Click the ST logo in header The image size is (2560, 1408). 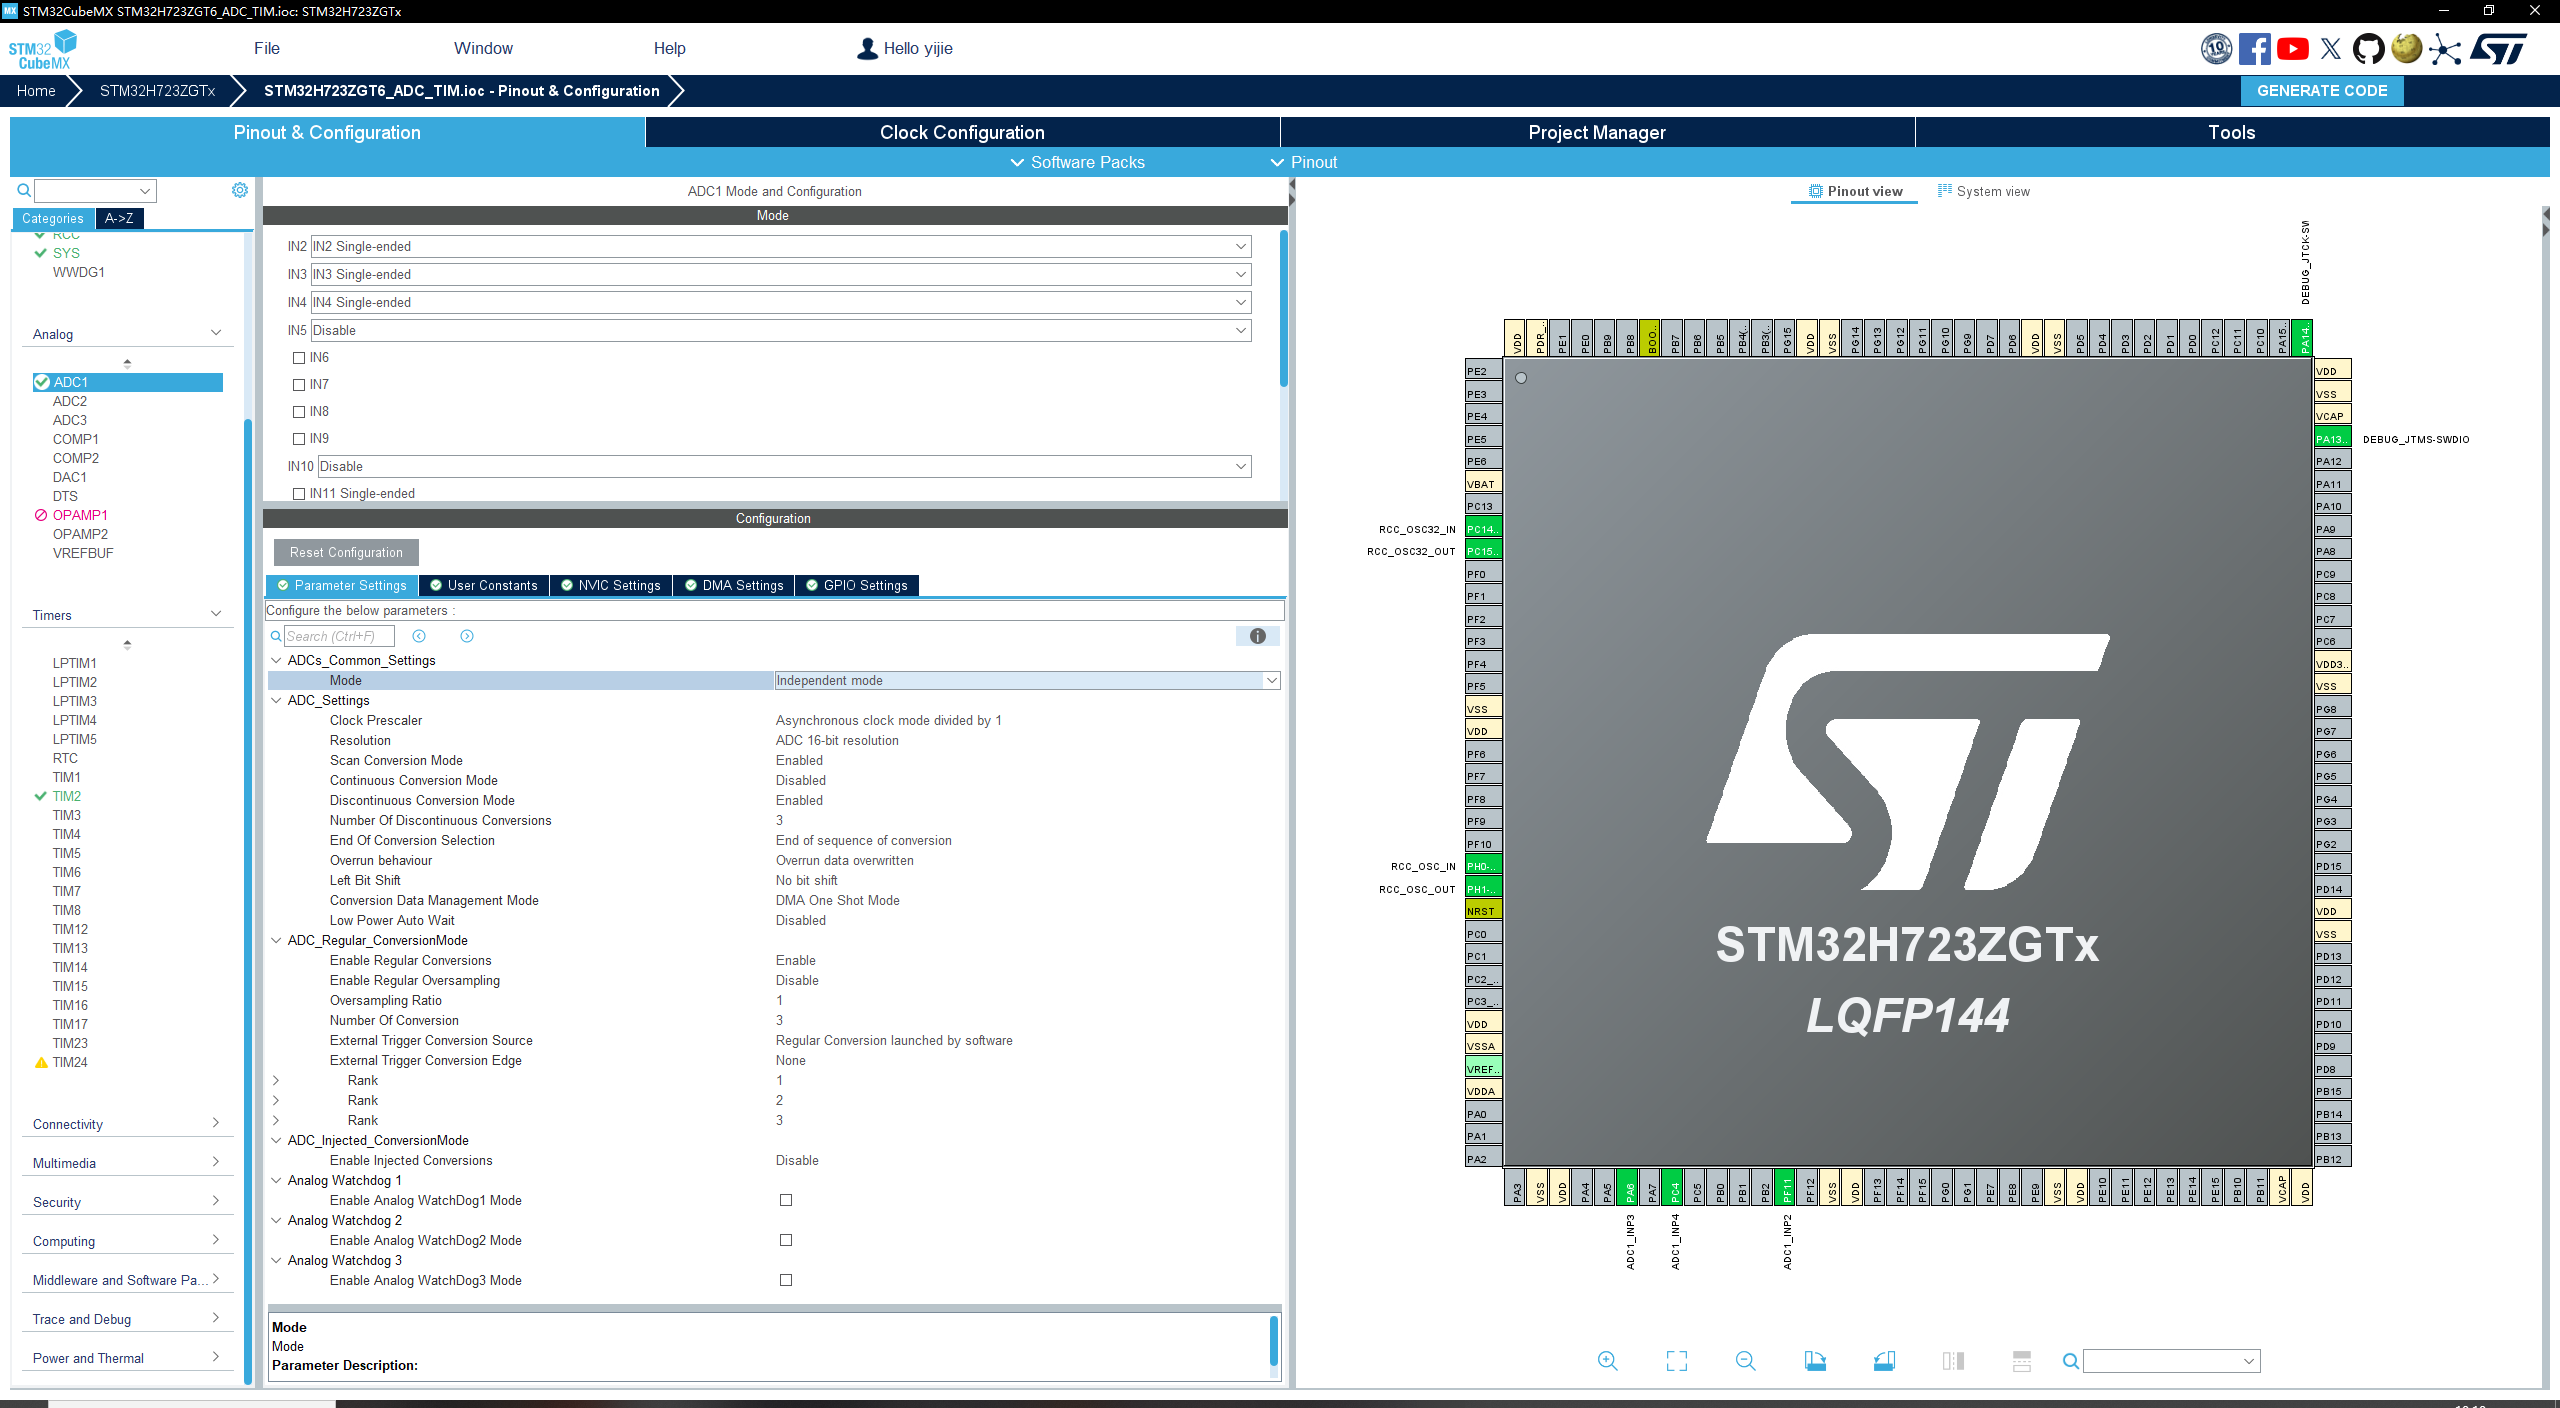pos(2498,48)
